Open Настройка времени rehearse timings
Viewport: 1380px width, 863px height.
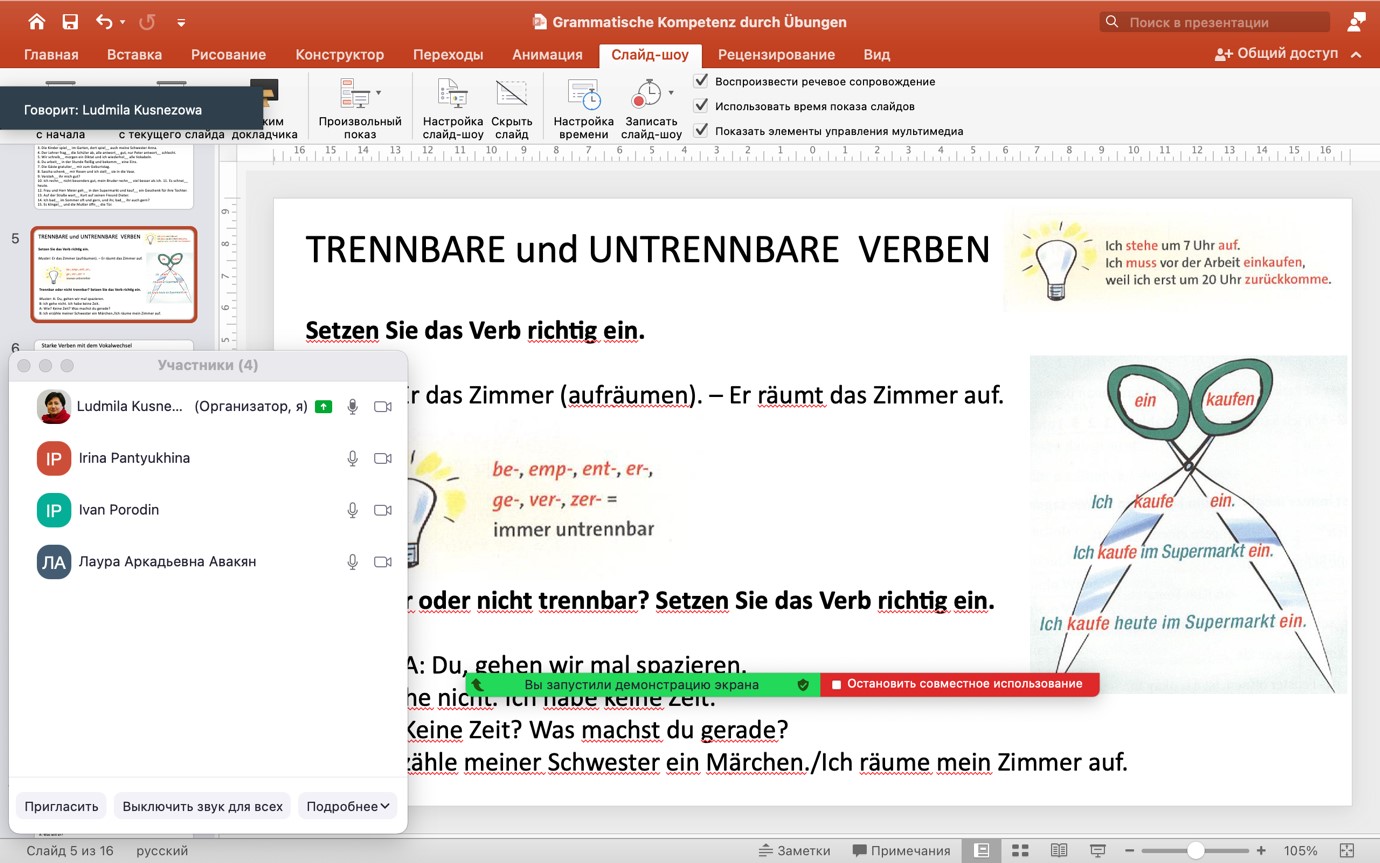pyautogui.click(x=584, y=108)
